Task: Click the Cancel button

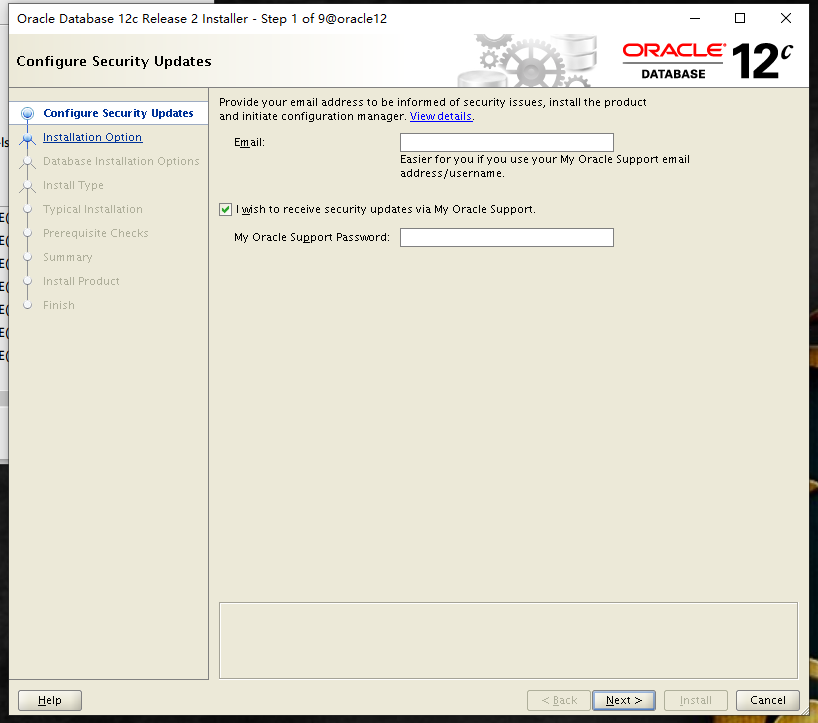Action: [767, 700]
